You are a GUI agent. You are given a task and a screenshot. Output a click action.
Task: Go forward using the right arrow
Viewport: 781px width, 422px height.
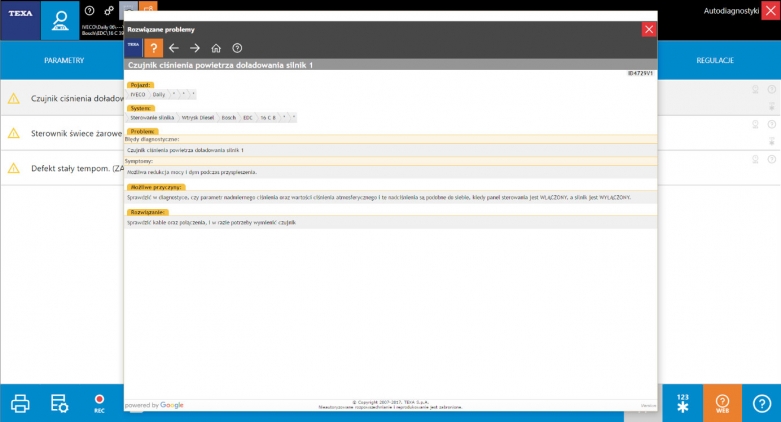(x=195, y=48)
